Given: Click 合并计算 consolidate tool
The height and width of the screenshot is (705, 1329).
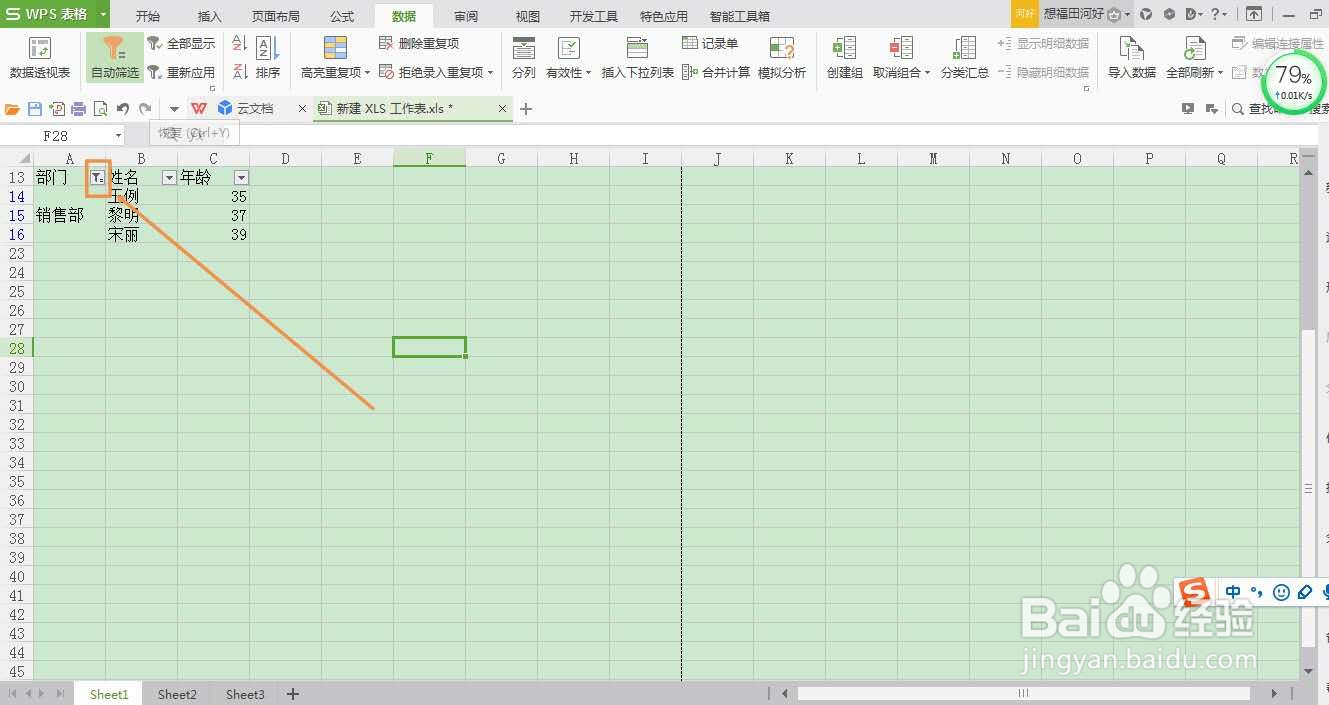Looking at the screenshot, I should (x=716, y=72).
